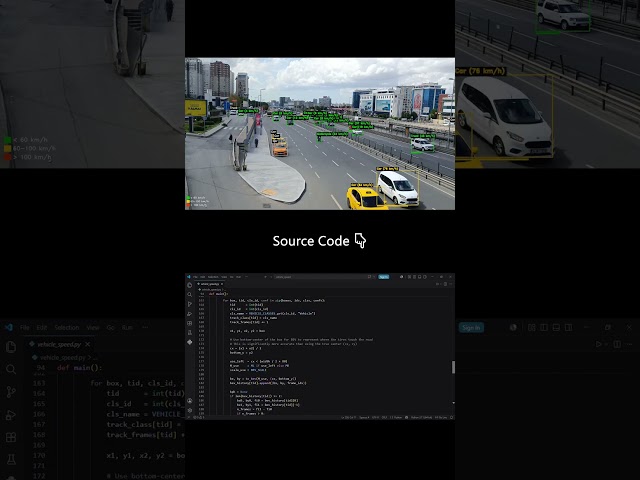640x480 pixels.
Task: Open Run and Debug in large dimmed sidebar
Action: pos(11,415)
